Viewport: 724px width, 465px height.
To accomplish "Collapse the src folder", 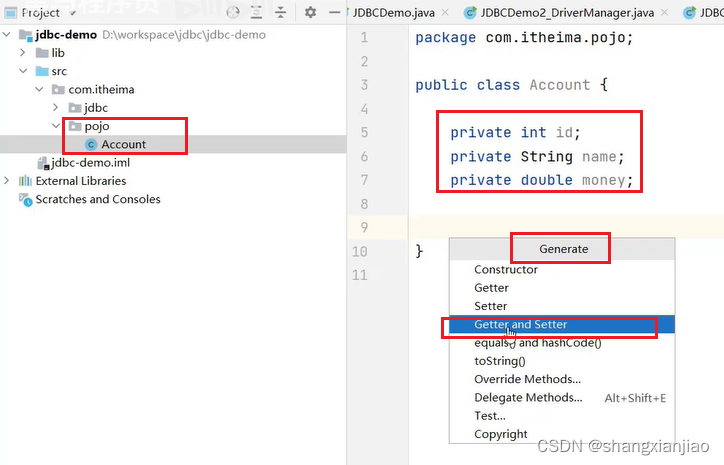I will point(23,71).
